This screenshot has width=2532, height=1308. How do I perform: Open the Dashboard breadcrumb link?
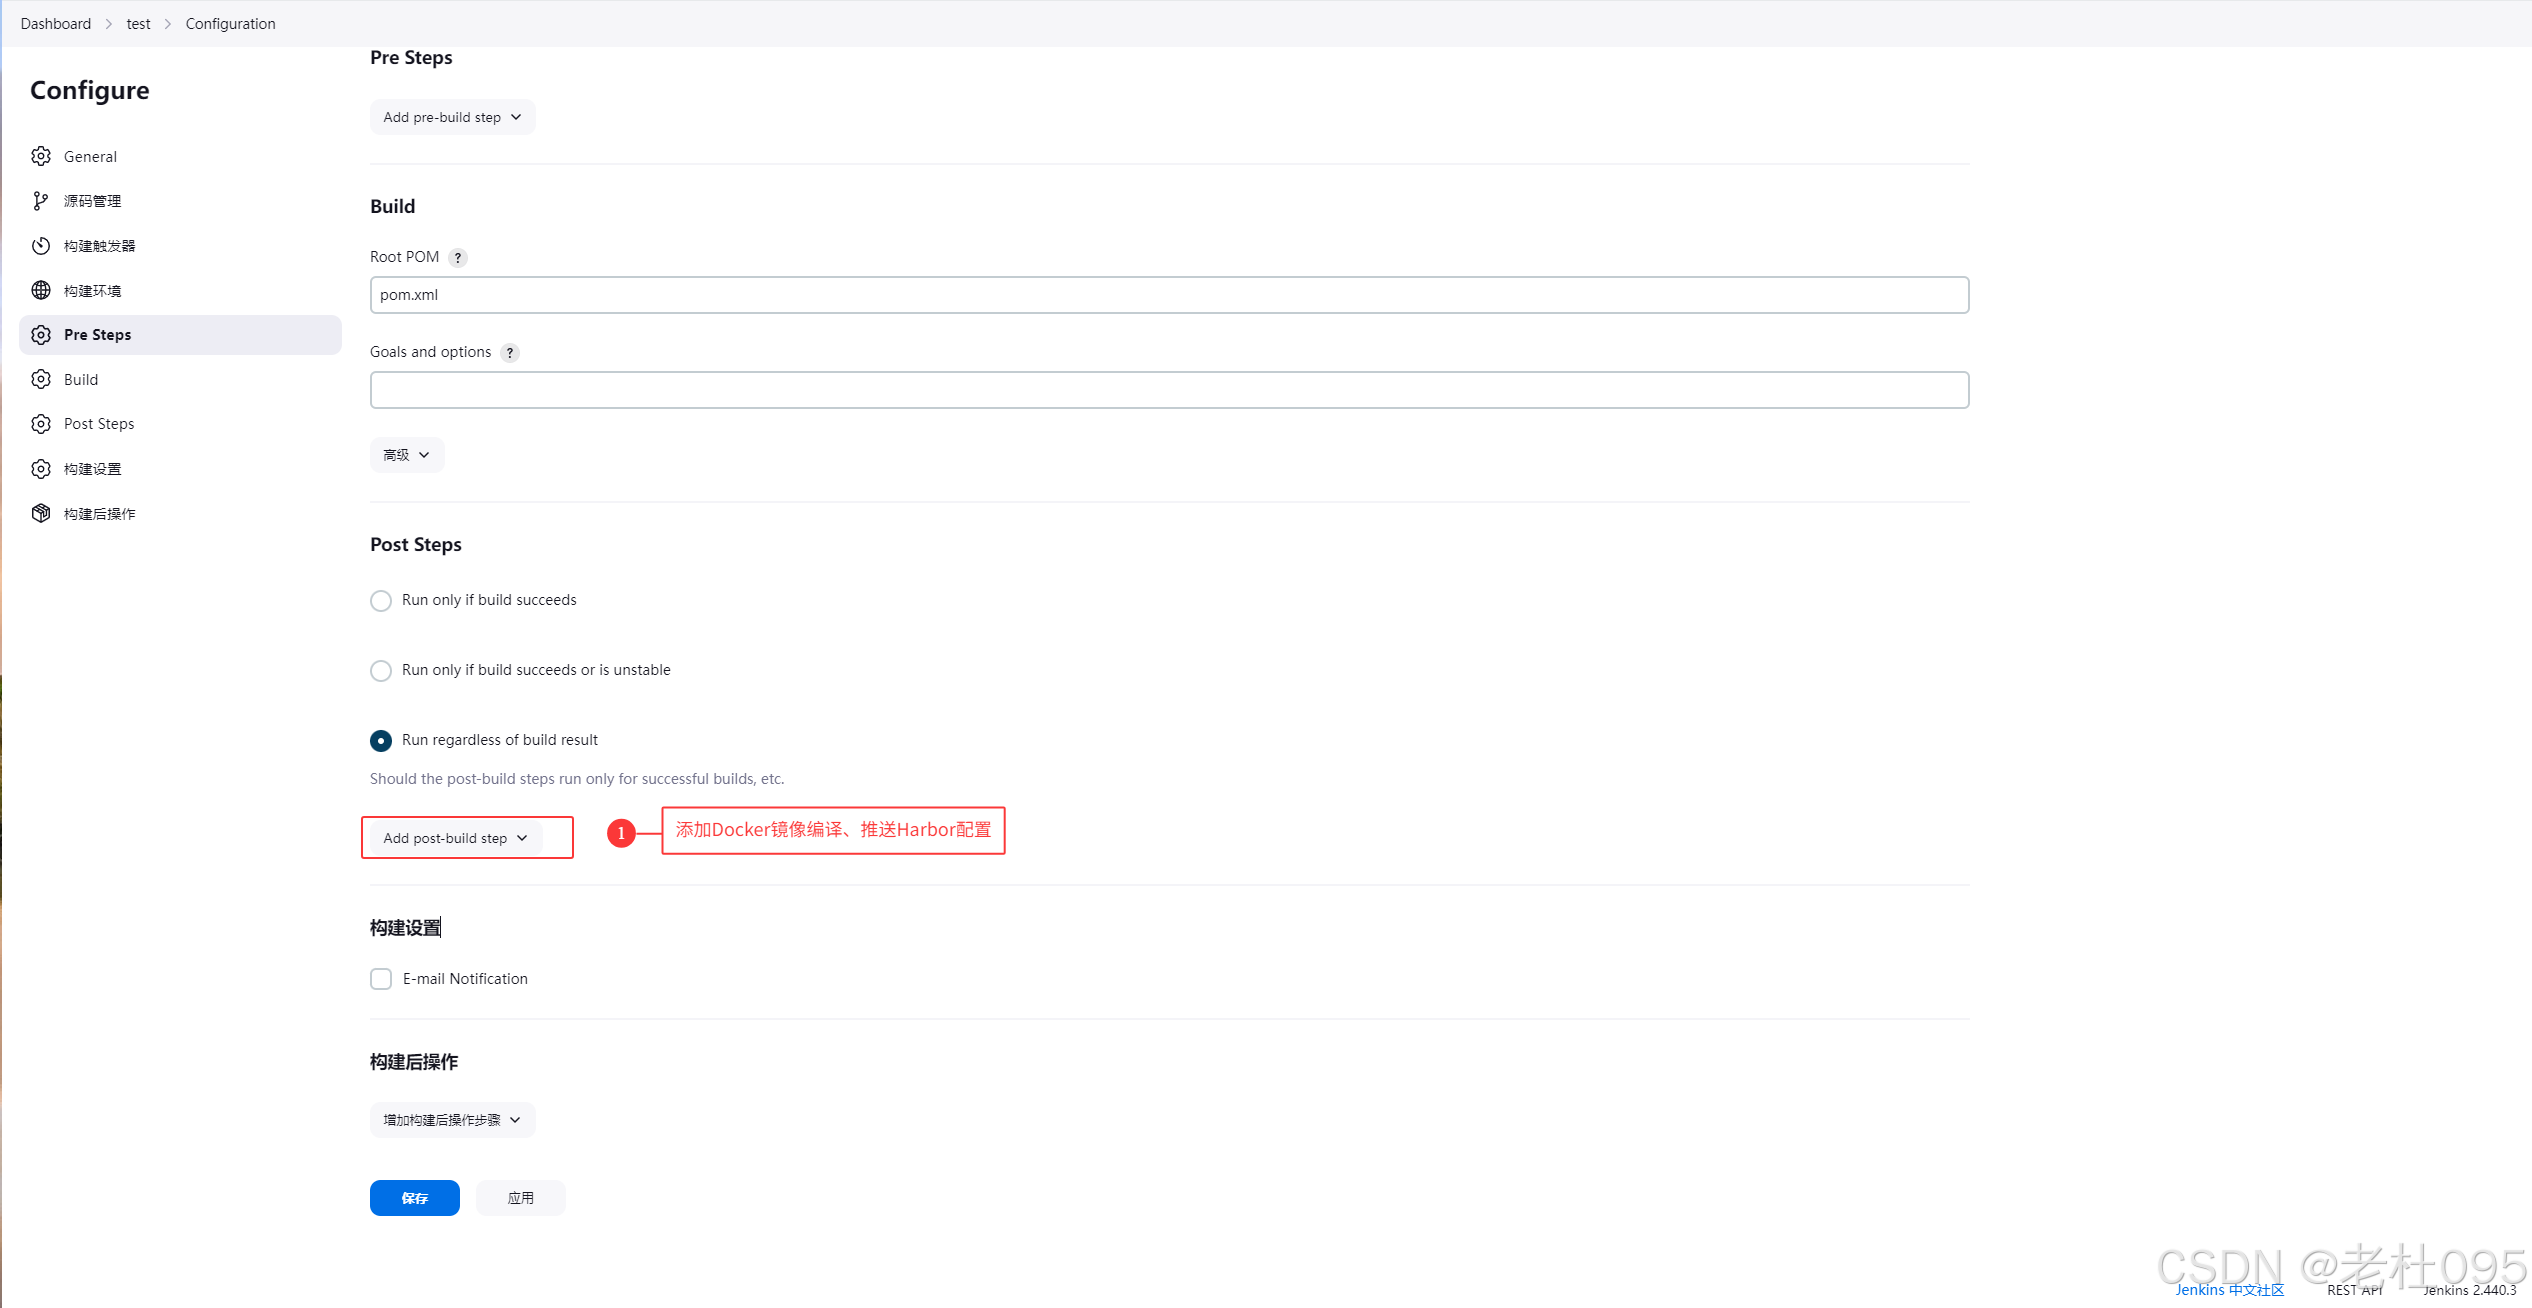pyautogui.click(x=56, y=23)
